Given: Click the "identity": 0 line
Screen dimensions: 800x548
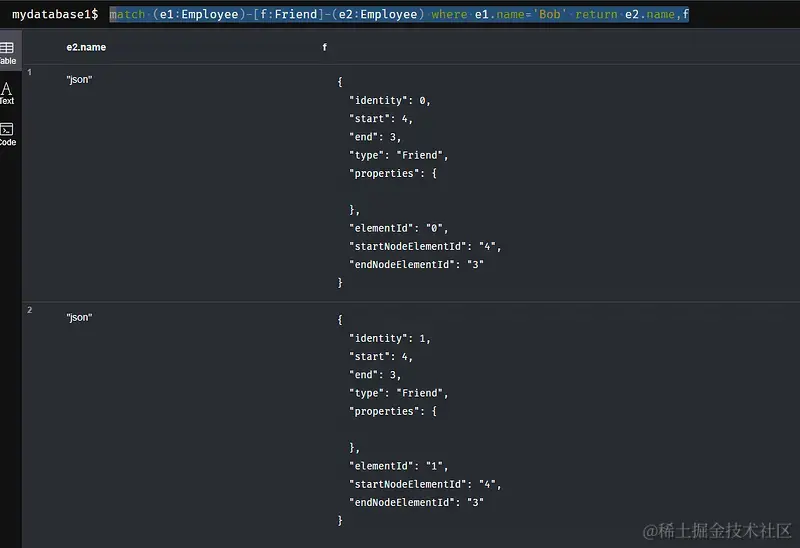Looking at the screenshot, I should (390, 101).
